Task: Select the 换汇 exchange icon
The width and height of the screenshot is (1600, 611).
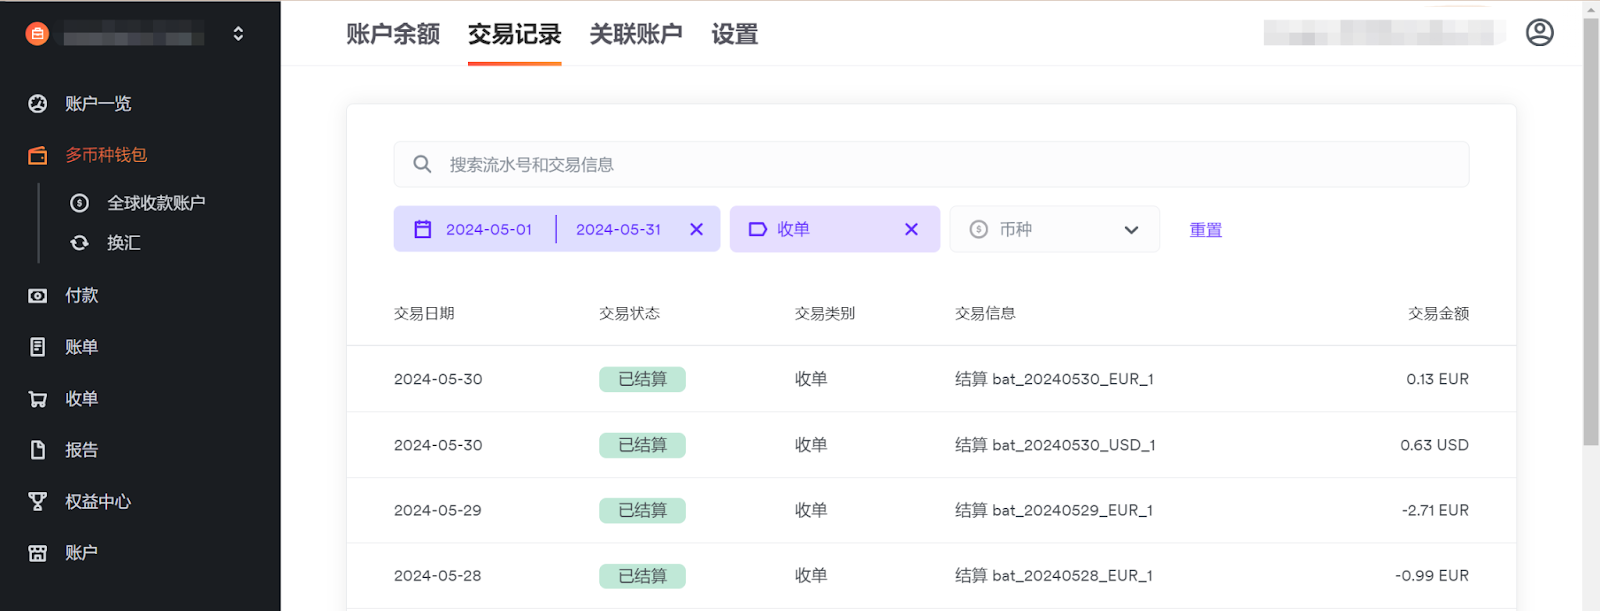Action: coord(80,243)
